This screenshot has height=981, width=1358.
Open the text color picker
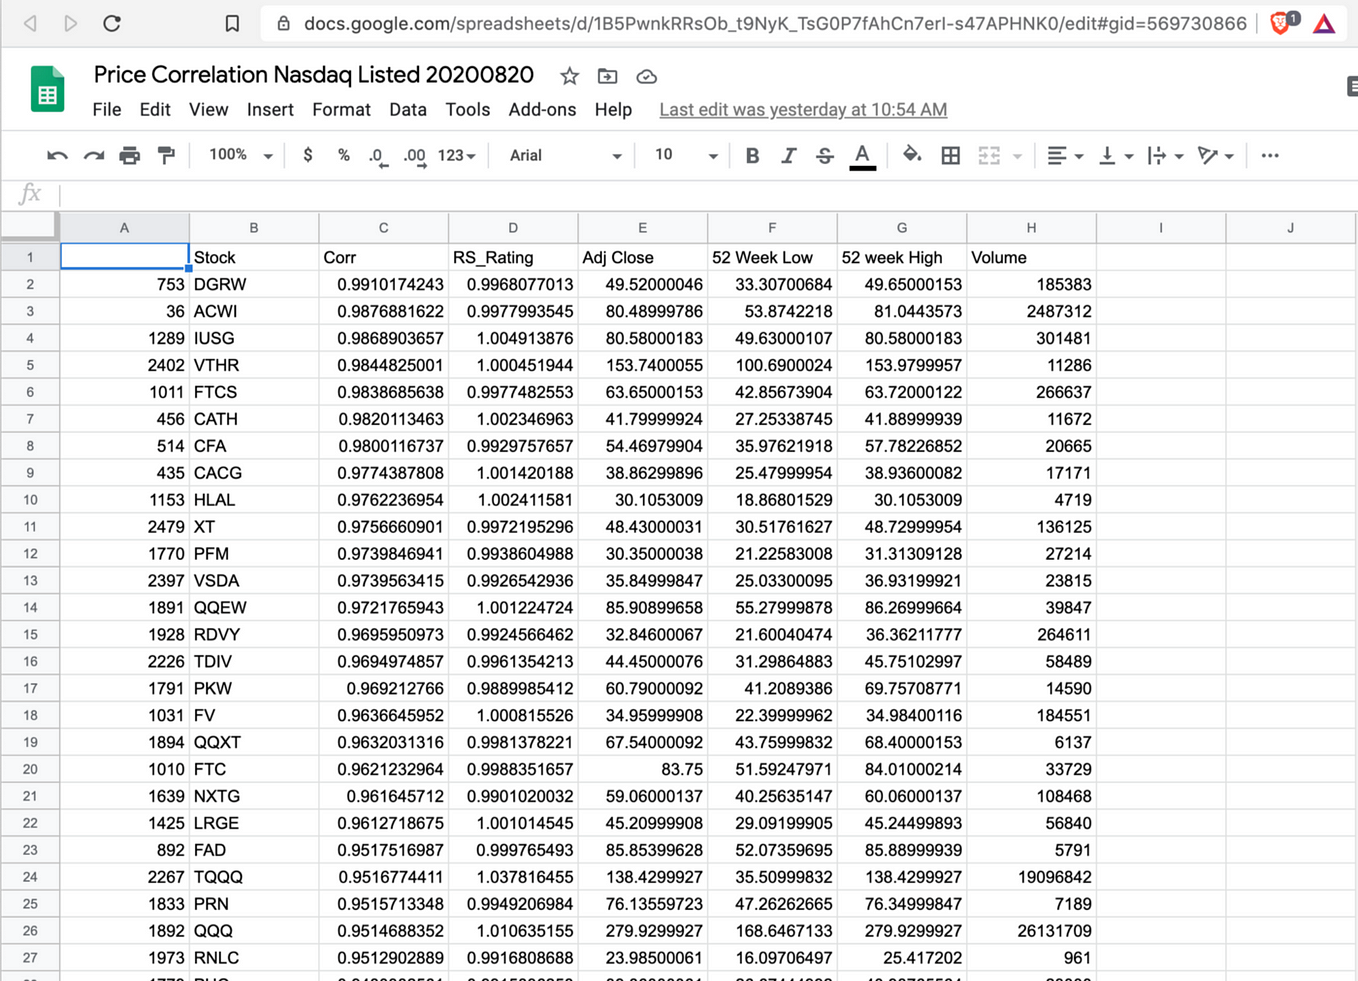(x=862, y=156)
